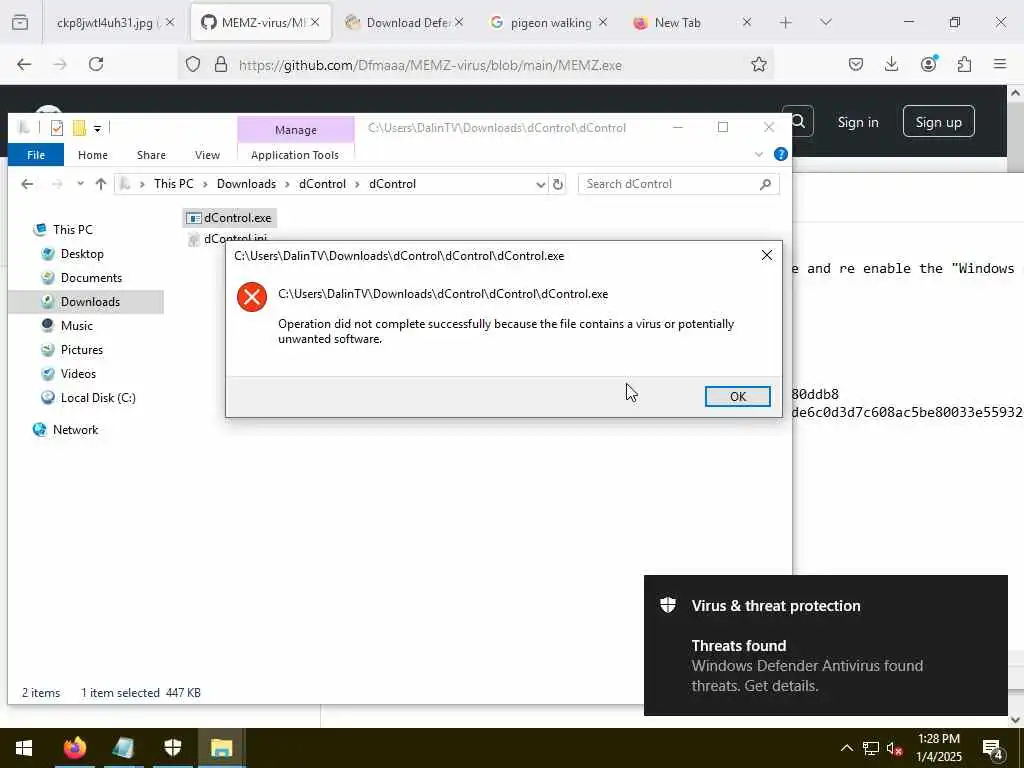This screenshot has height=768, width=1024.
Task: Open Share ribbon tab in Explorer
Action: (151, 155)
